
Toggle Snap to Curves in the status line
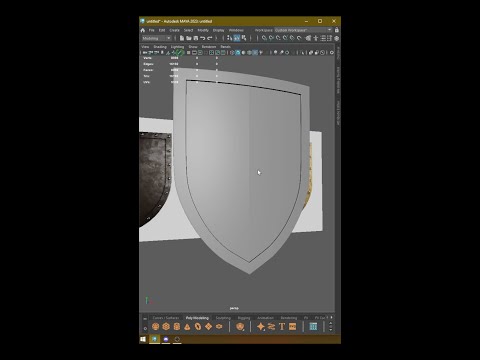271,38
